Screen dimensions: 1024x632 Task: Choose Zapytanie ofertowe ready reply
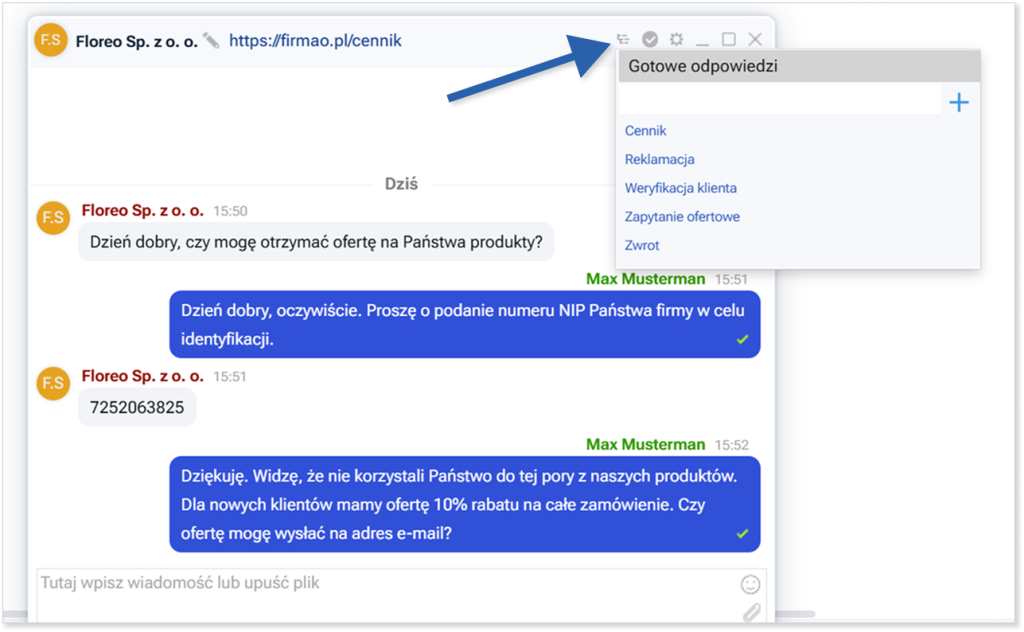(x=682, y=217)
